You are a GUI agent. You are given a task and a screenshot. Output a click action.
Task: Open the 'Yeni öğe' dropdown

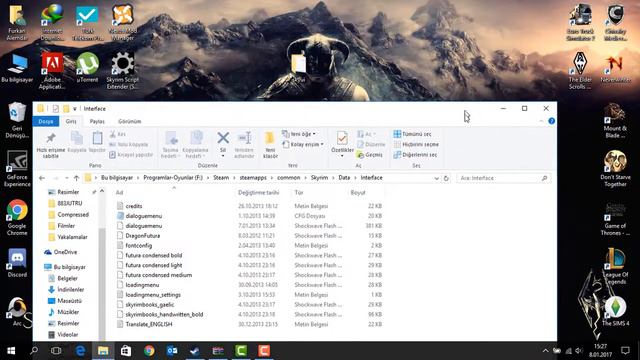pyautogui.click(x=299, y=134)
